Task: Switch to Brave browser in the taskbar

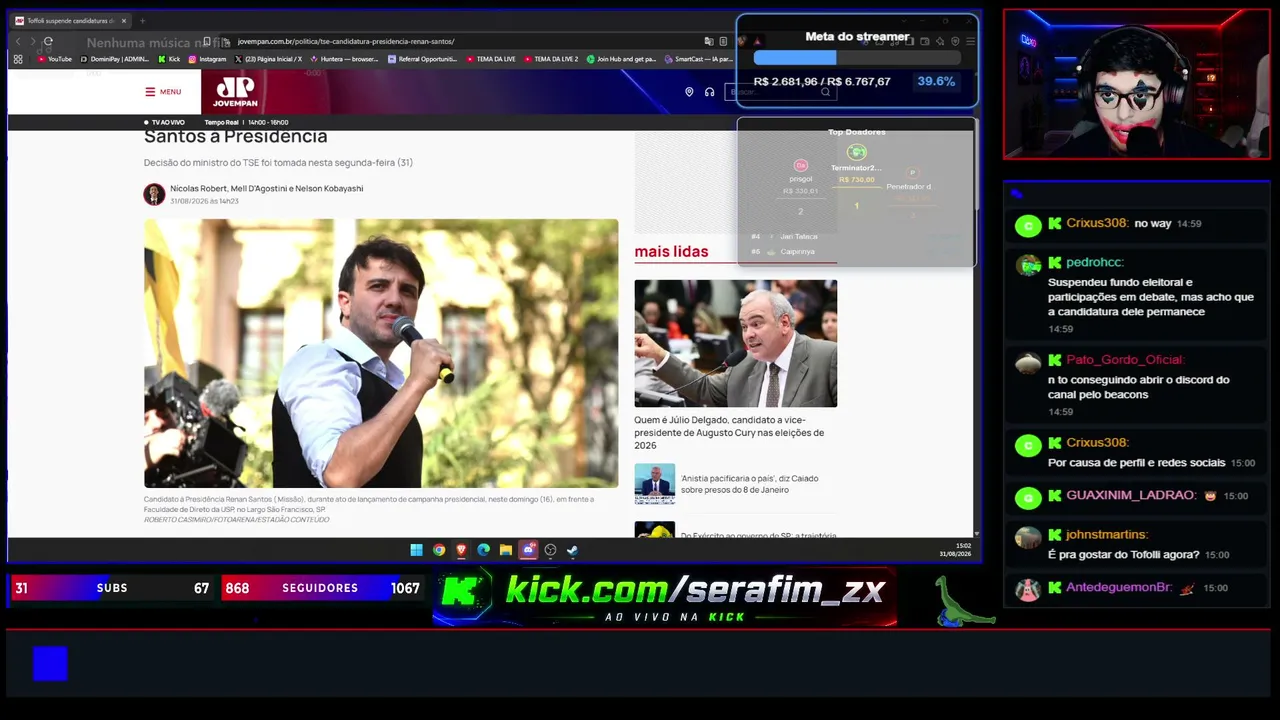Action: (x=461, y=550)
